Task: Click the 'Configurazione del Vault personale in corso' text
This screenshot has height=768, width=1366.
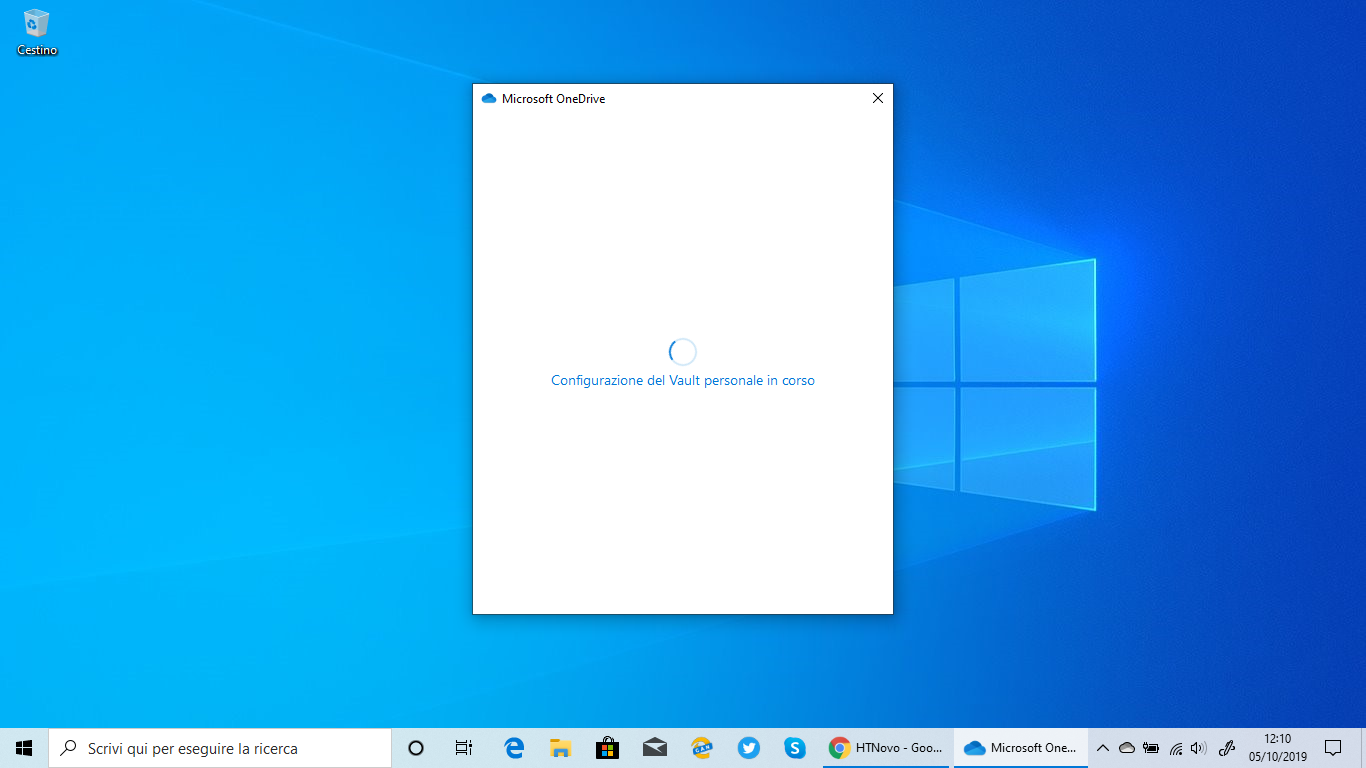Action: tap(683, 380)
